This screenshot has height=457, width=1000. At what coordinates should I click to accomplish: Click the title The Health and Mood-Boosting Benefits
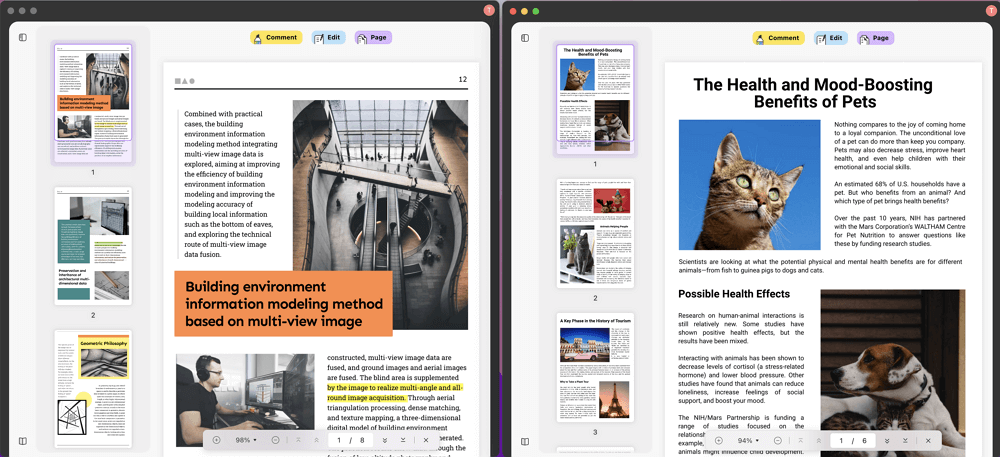click(x=812, y=93)
